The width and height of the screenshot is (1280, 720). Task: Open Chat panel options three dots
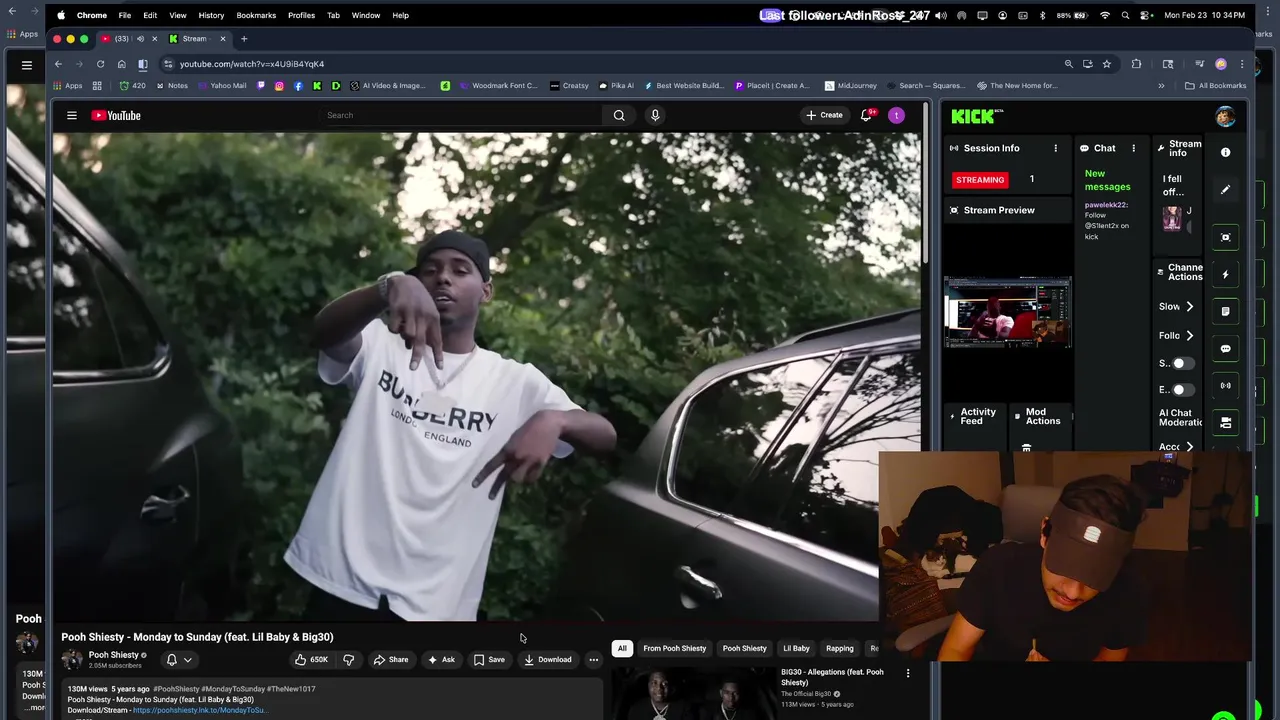tap(1133, 148)
